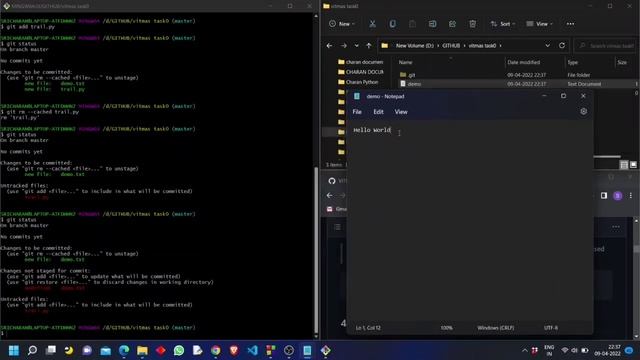Go forward in File Explorer
Image resolution: width=640 pixels, height=360 pixels.
coord(344,46)
